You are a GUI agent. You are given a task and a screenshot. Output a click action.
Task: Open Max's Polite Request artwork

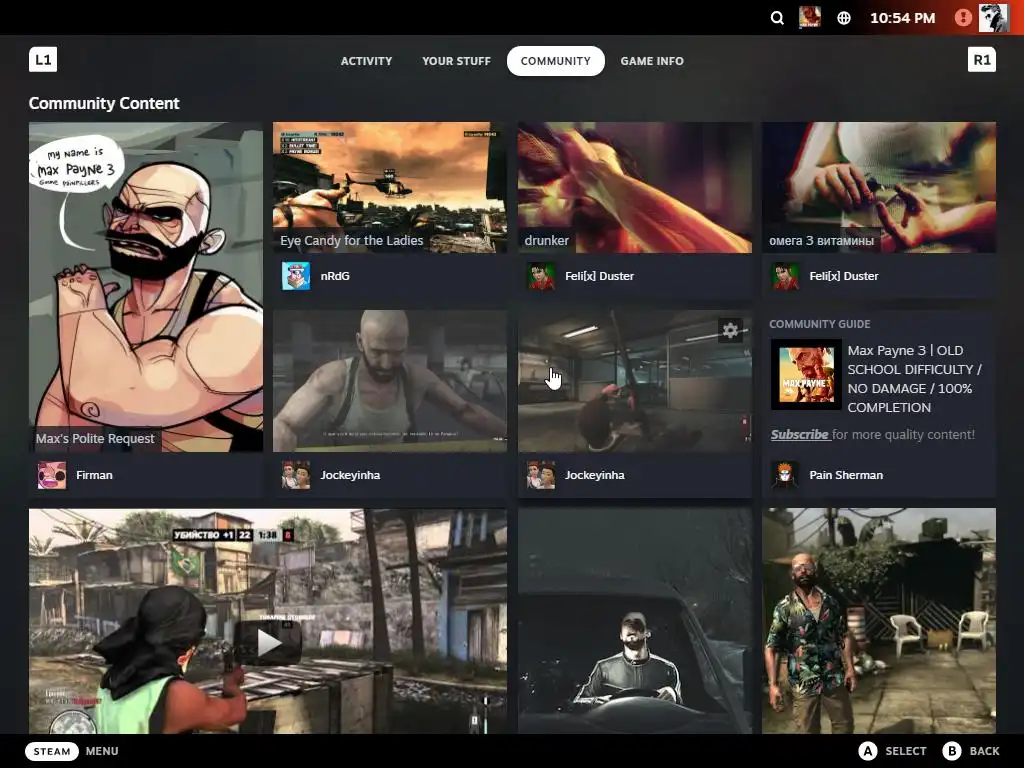pyautogui.click(x=146, y=287)
